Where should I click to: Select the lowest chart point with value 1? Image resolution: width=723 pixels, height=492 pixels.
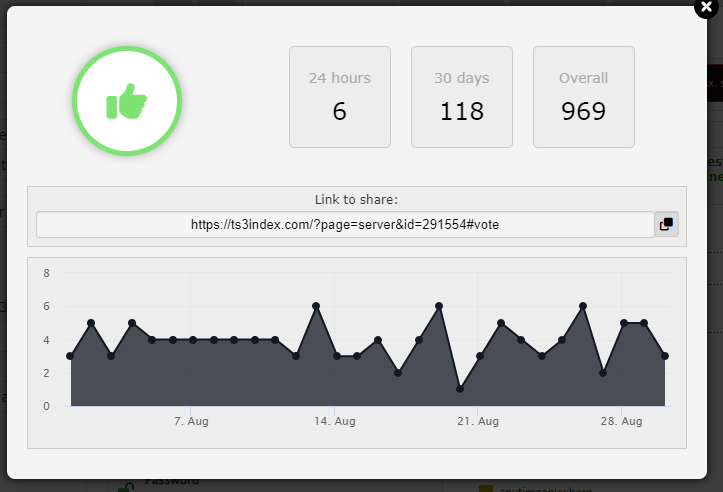[x=460, y=389]
